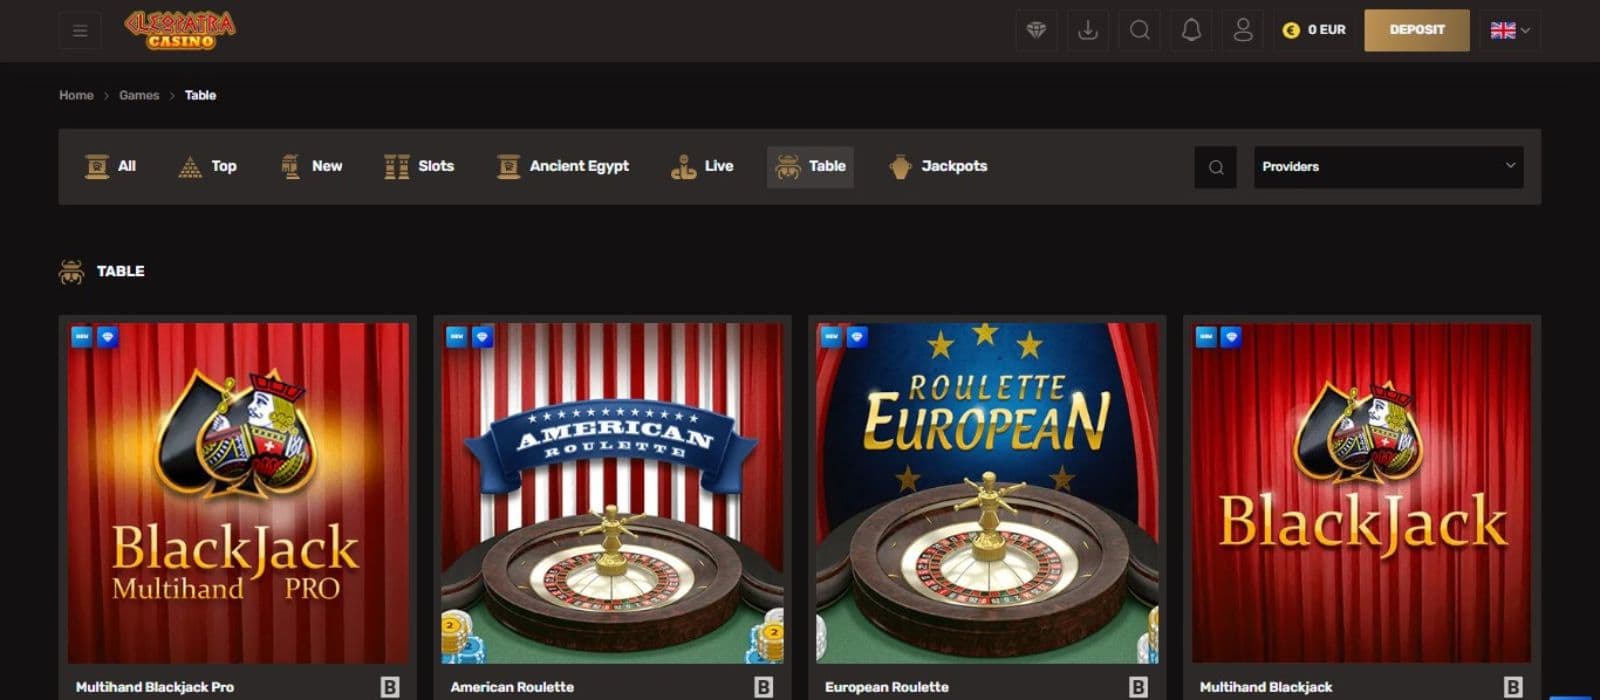Image resolution: width=1600 pixels, height=700 pixels.
Task: Open Multihand Blackjack game thumbnail
Action: point(1362,493)
